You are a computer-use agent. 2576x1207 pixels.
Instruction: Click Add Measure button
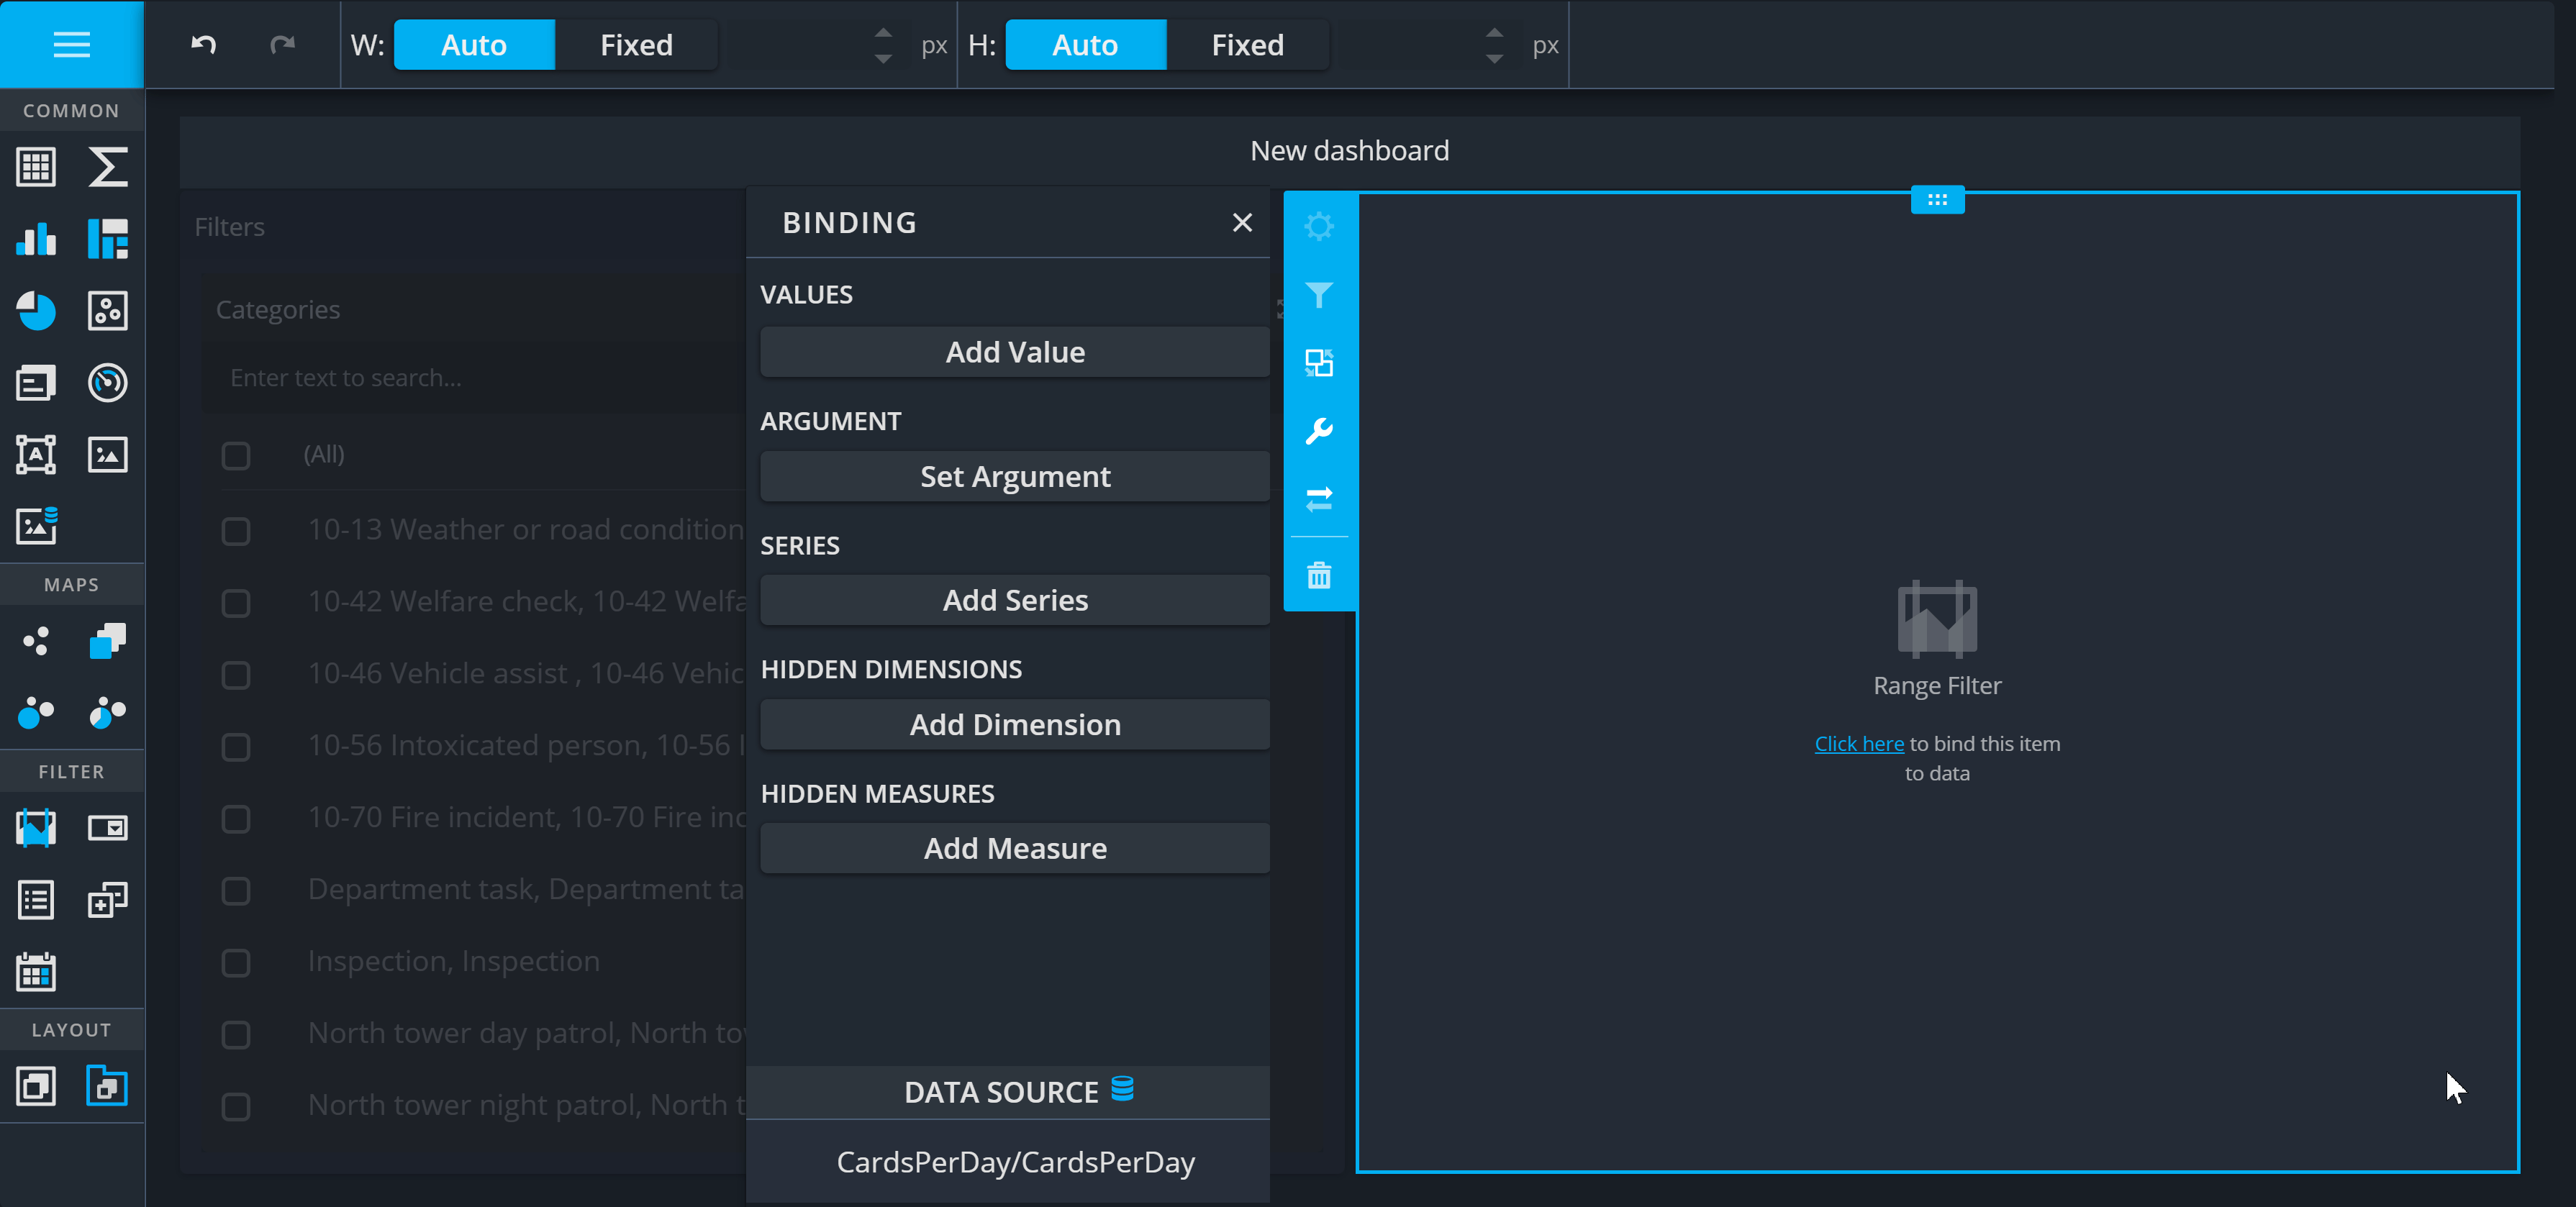click(1015, 848)
